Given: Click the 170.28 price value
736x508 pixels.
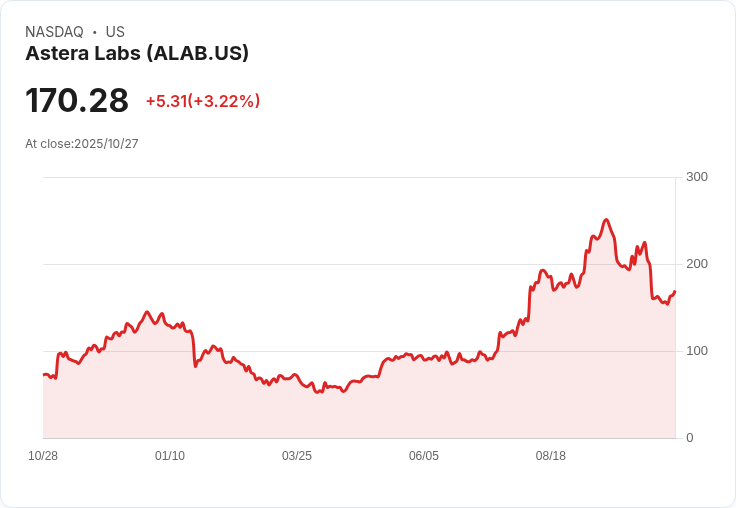Looking at the screenshot, I should click(x=77, y=101).
